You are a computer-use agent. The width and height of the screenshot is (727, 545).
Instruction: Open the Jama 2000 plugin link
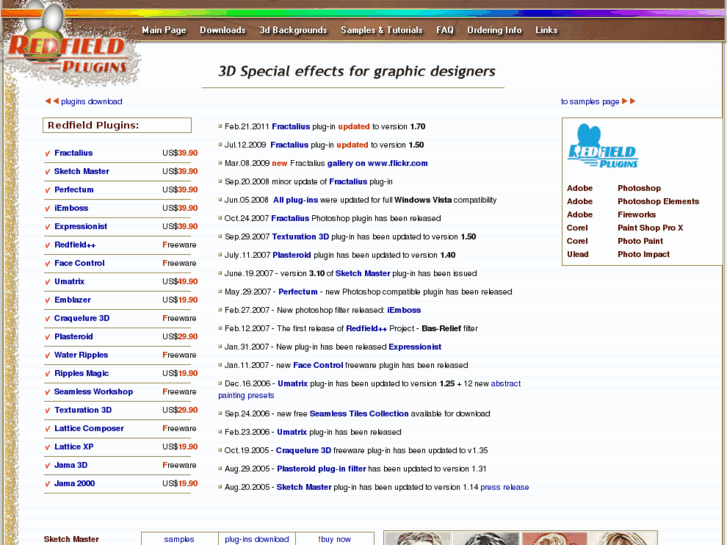pyautogui.click(x=74, y=483)
